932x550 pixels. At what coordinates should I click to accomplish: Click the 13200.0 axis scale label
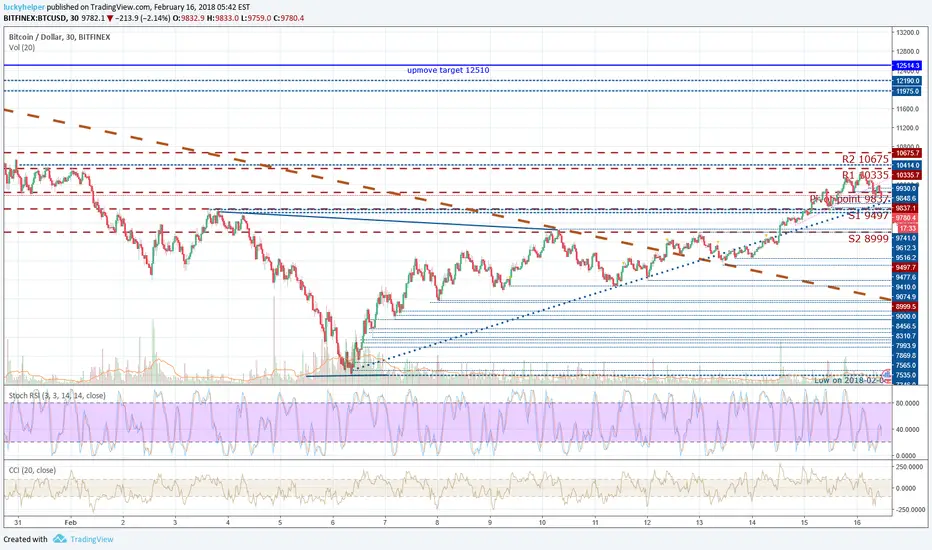909,32
